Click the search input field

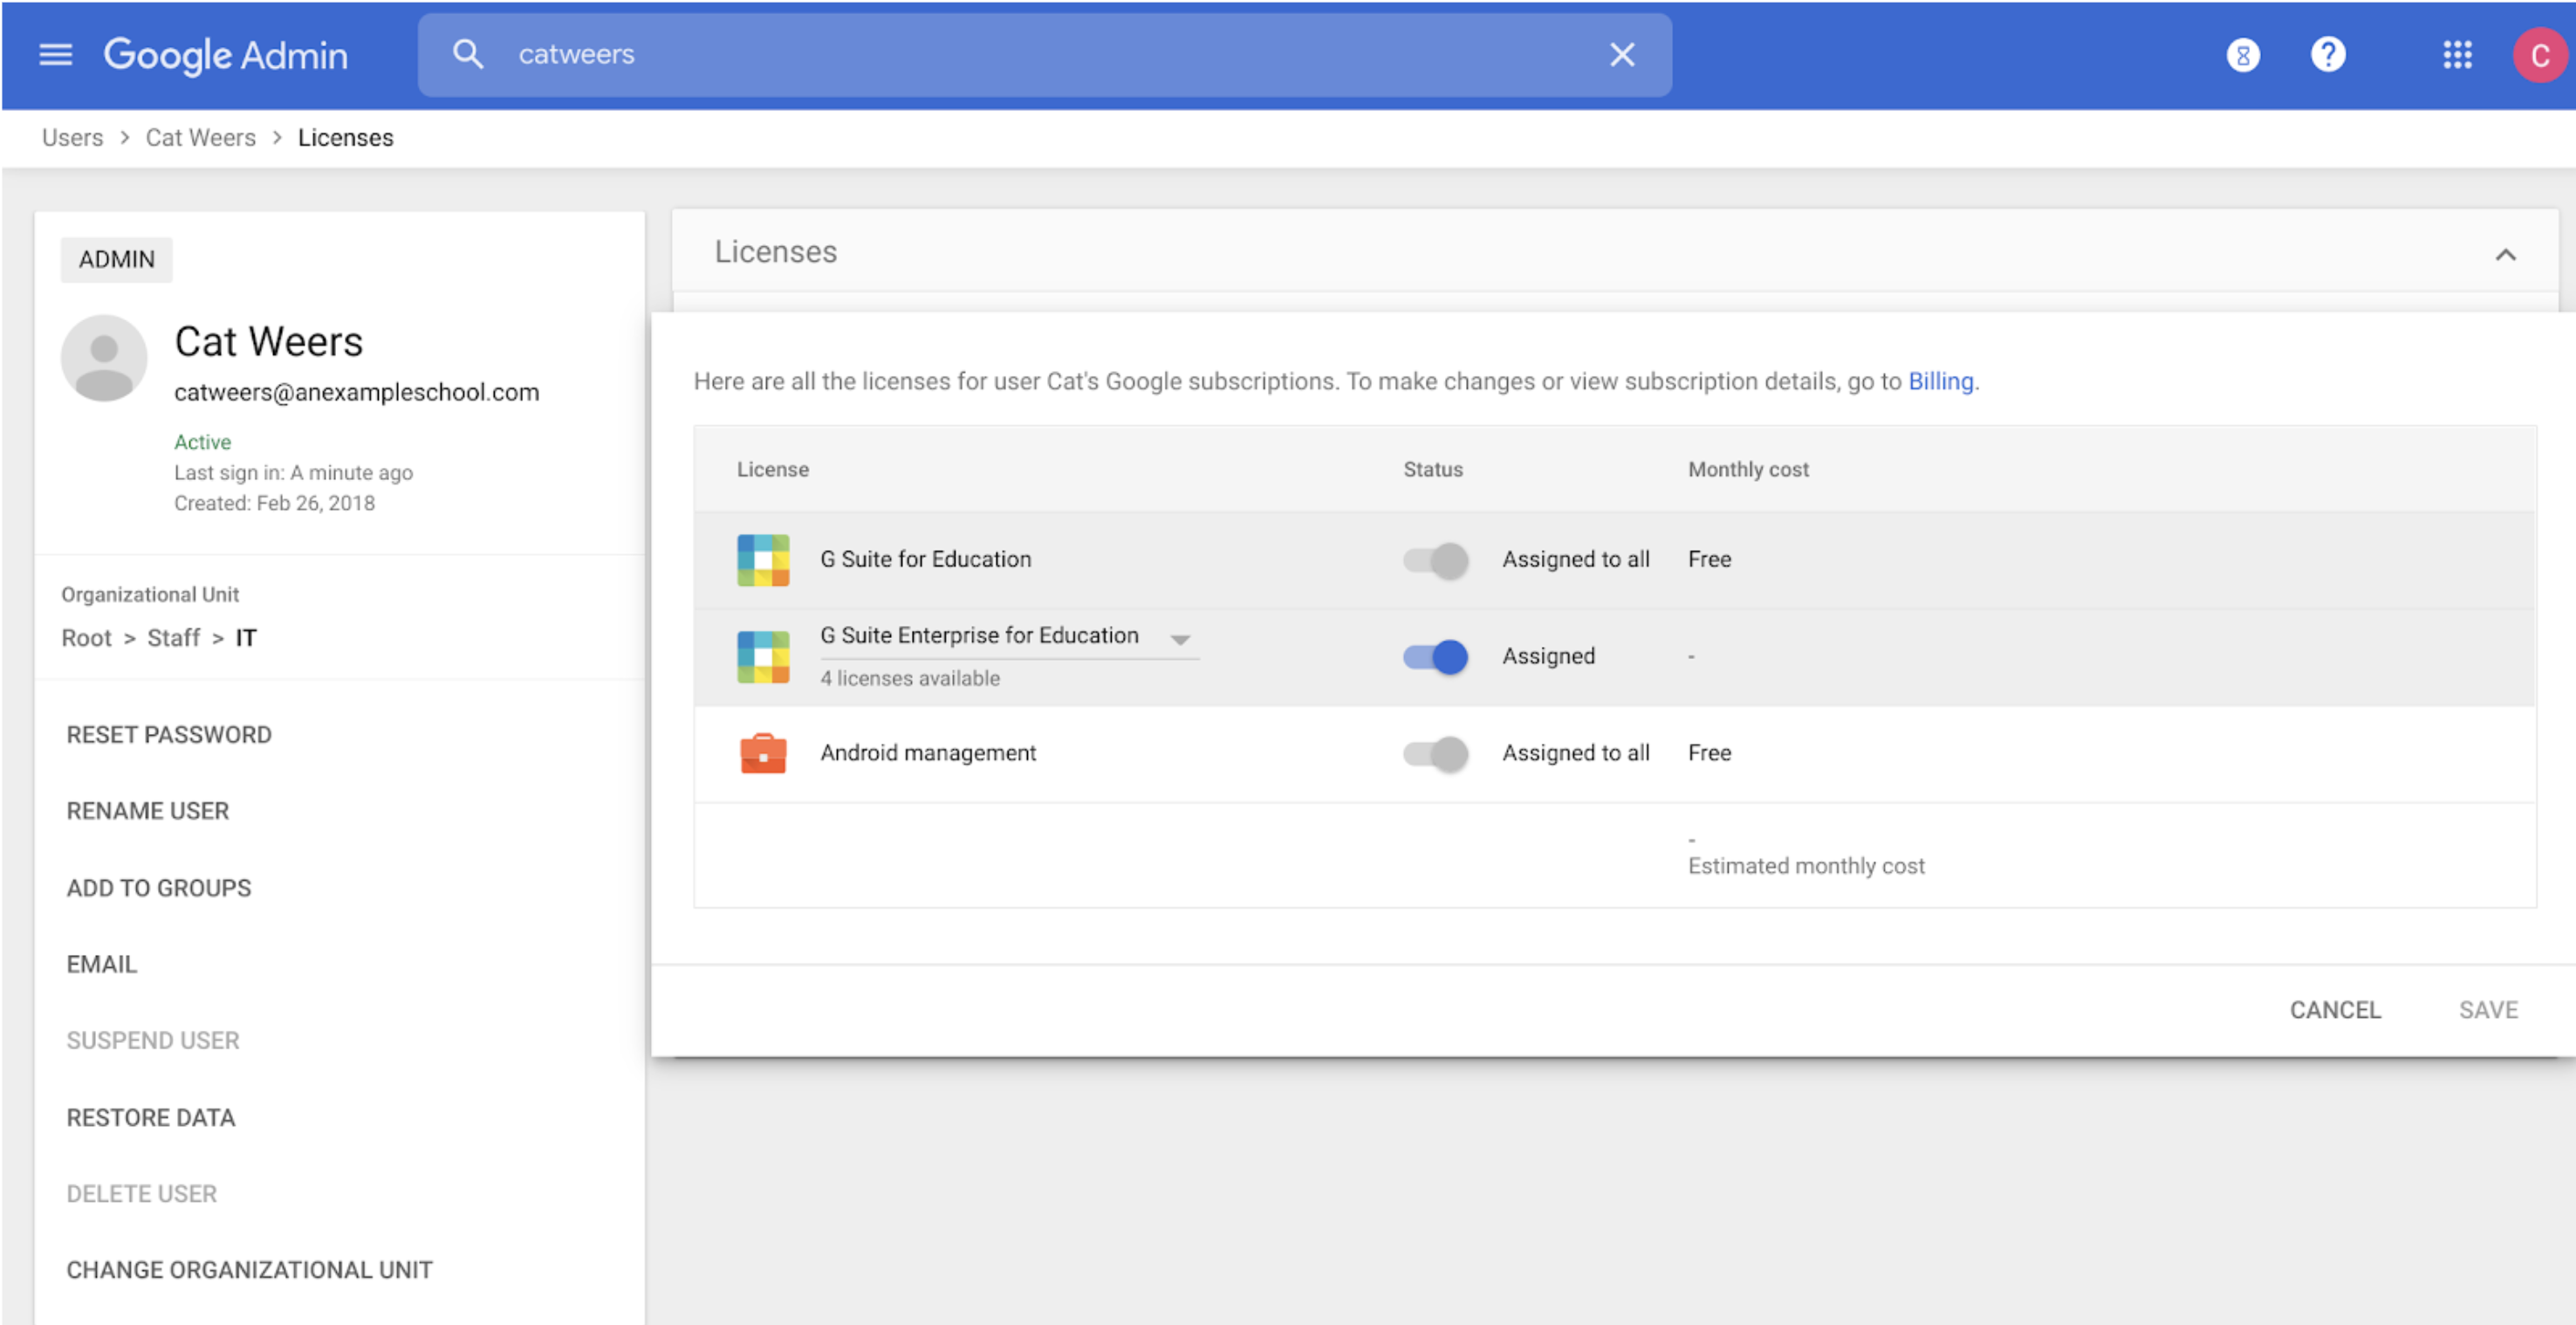click(x=1042, y=54)
